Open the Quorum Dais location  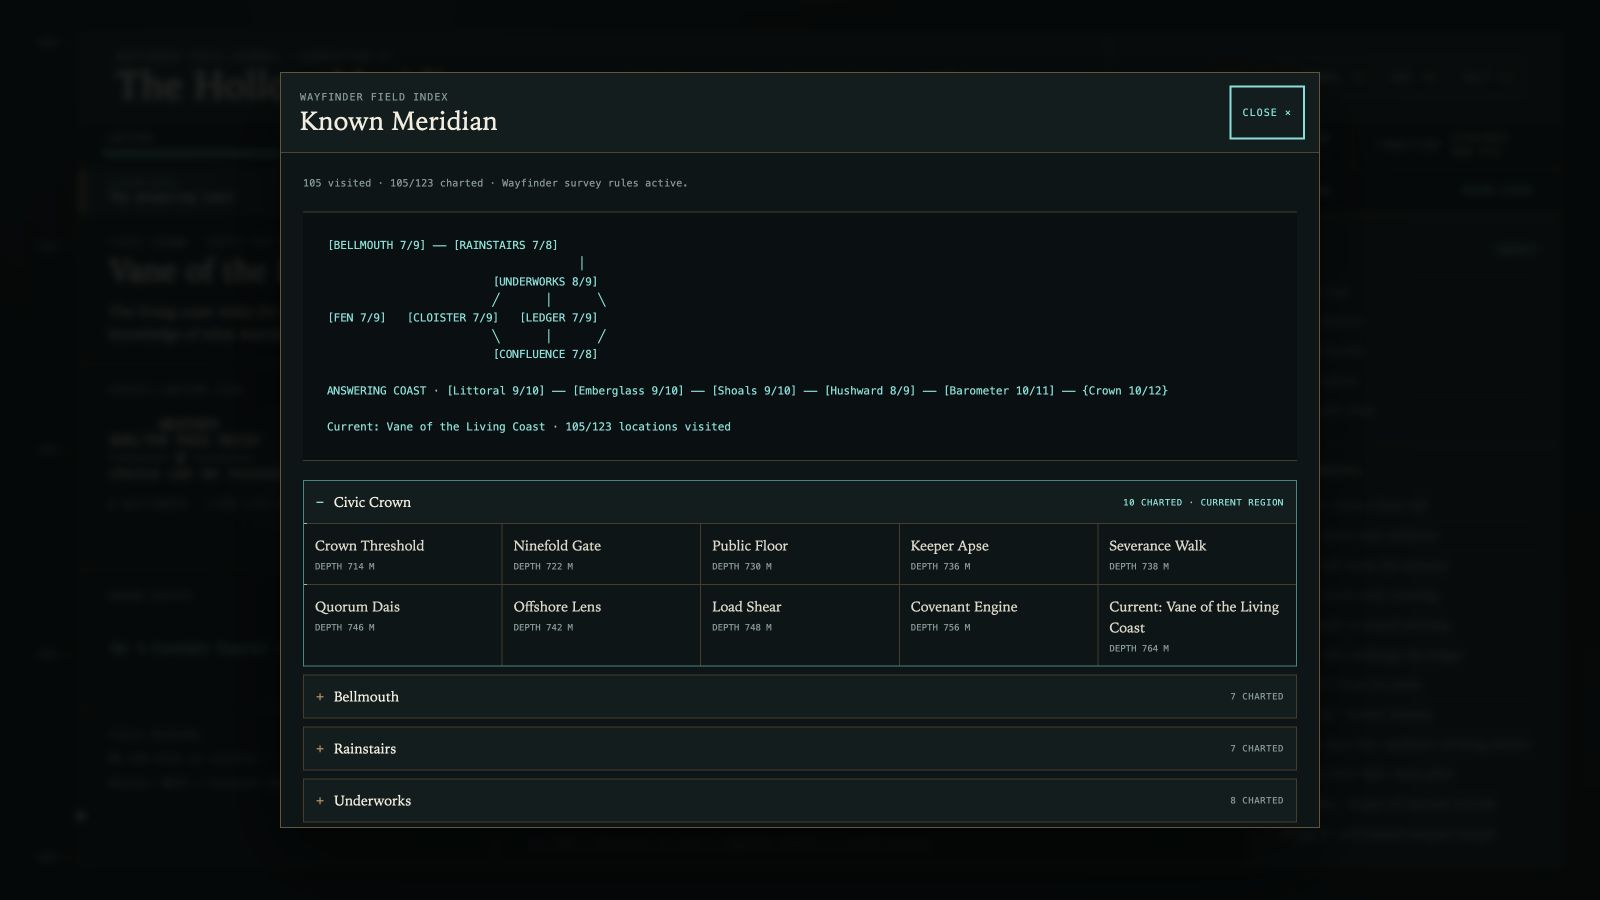403,625
